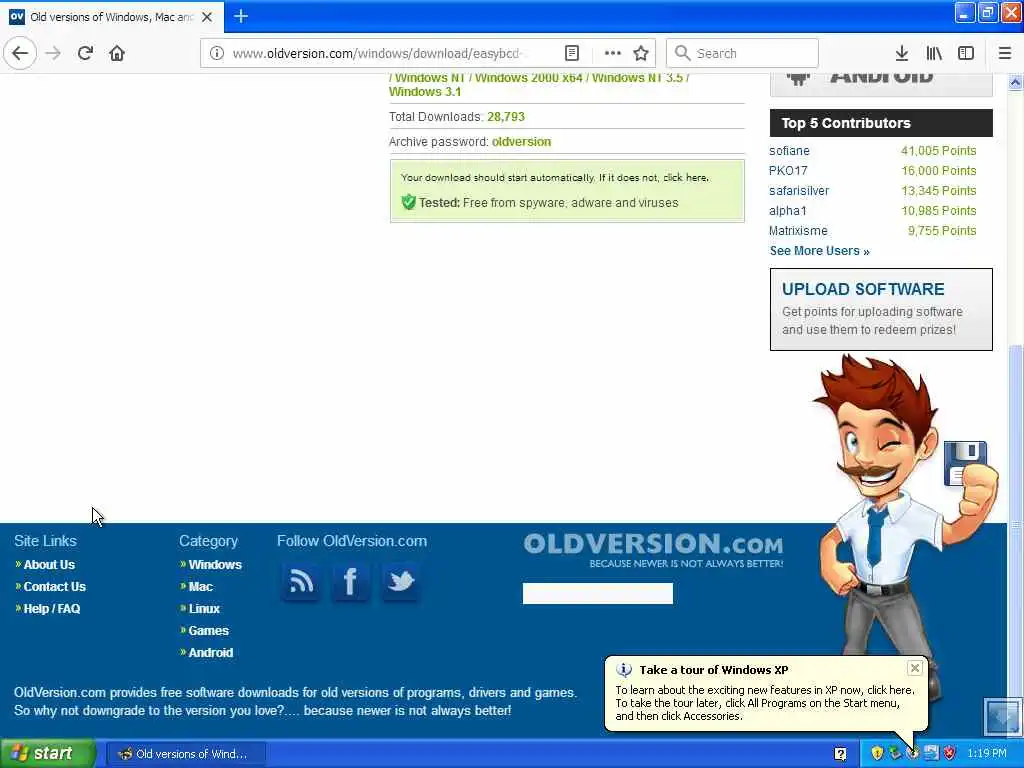
Task: Click the yellow security shield tray icon
Action: click(x=877, y=753)
